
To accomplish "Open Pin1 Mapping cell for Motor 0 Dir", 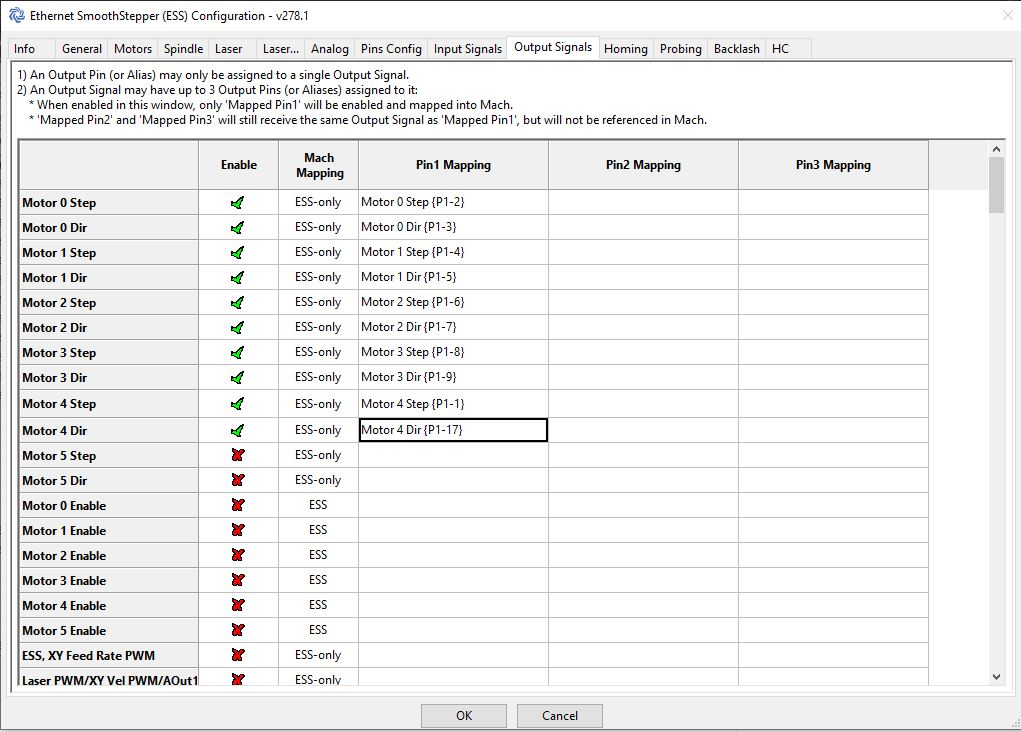I will 453,227.
